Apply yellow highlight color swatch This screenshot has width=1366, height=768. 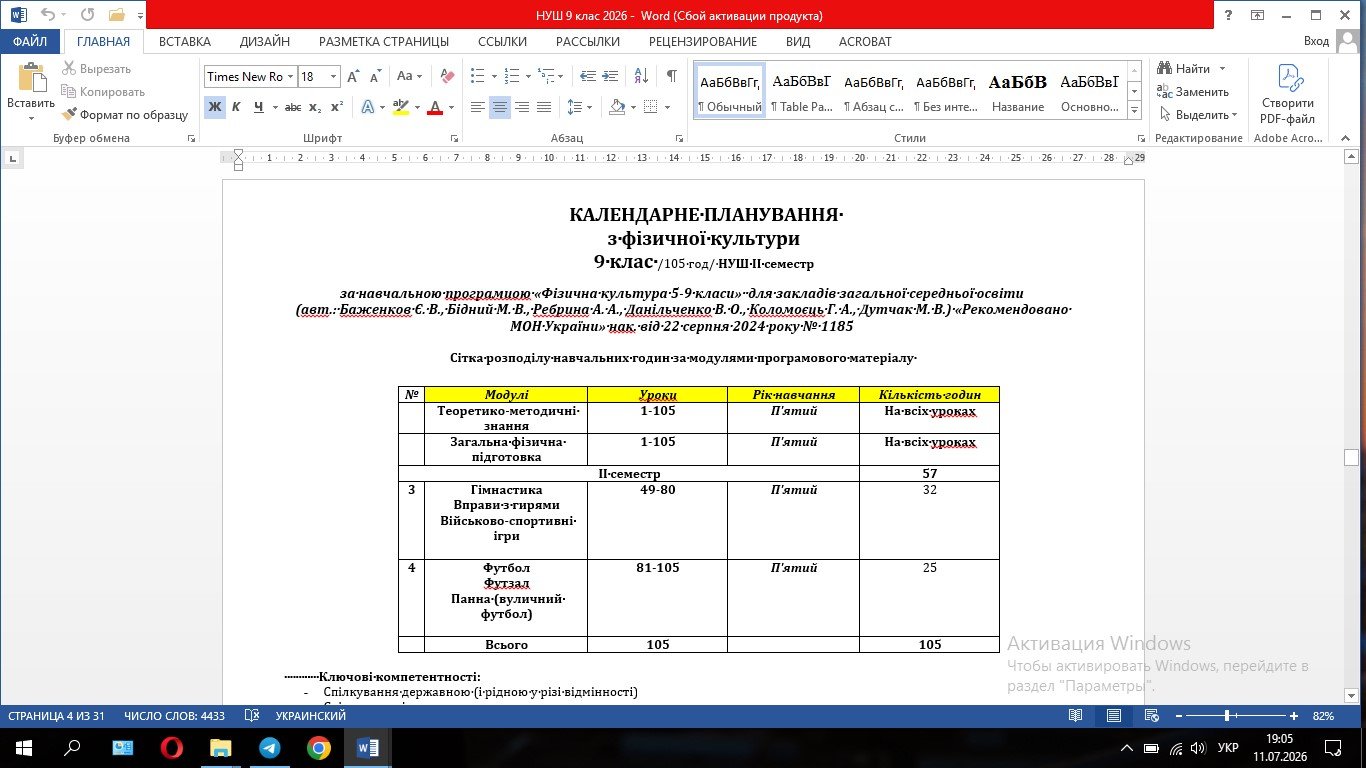(x=400, y=107)
